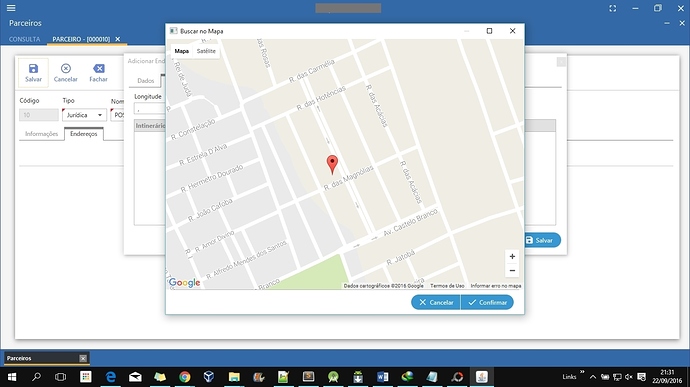Image resolution: width=690 pixels, height=387 pixels.
Task: Confirm the map location with Confirmar
Action: point(487,302)
